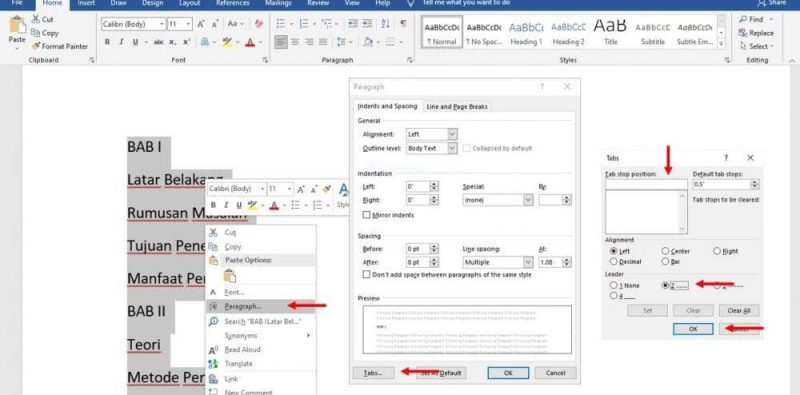800x395 pixels.
Task: Open the Line spacing dropdown
Action: click(528, 262)
